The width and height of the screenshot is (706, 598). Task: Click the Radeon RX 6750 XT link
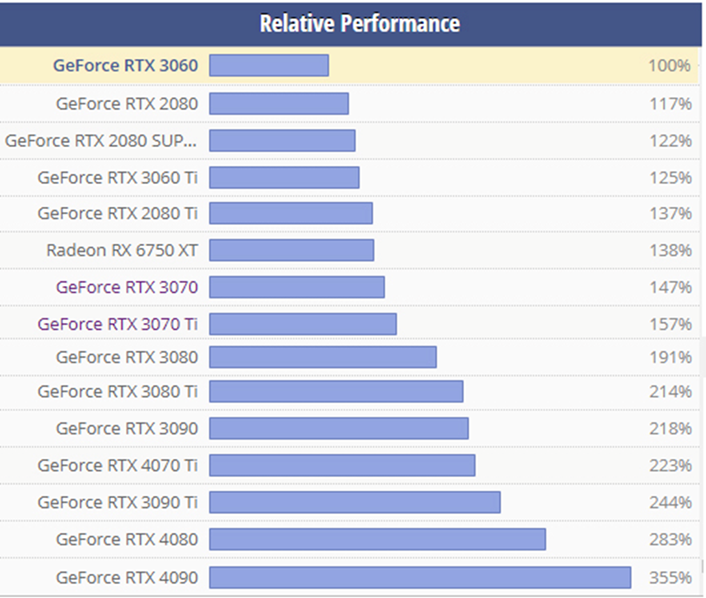[x=122, y=250]
